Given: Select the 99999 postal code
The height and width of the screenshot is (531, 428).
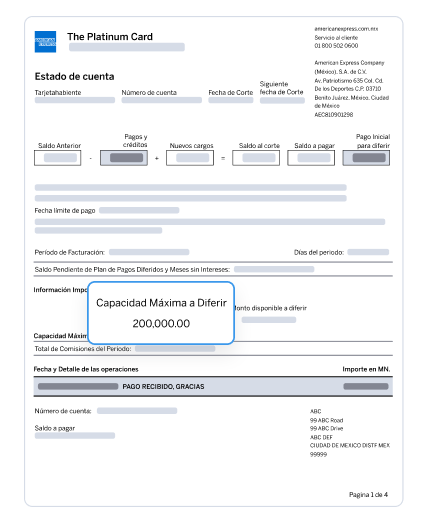Looking at the screenshot, I should point(318,454).
